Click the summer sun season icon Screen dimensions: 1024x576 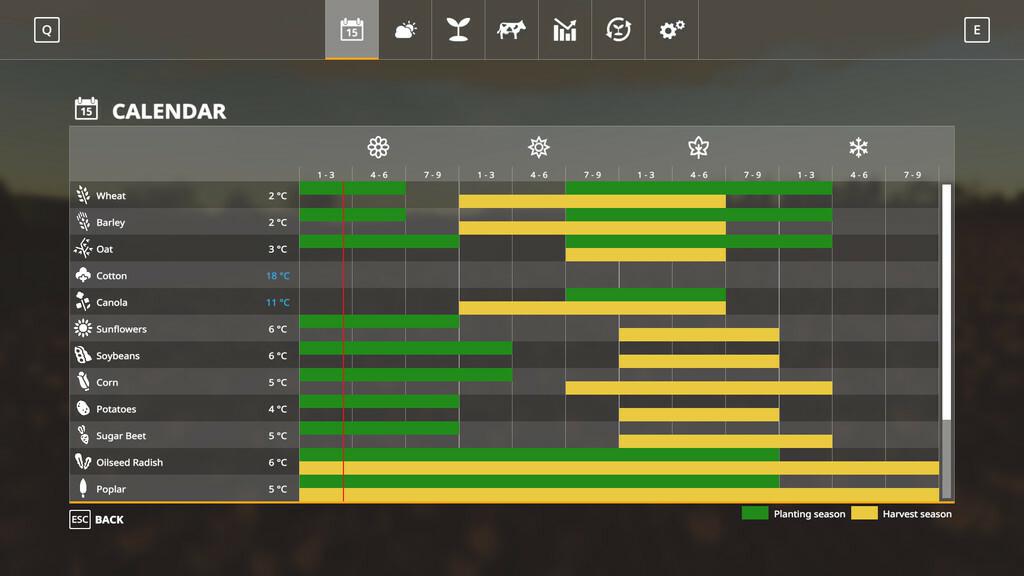539,148
